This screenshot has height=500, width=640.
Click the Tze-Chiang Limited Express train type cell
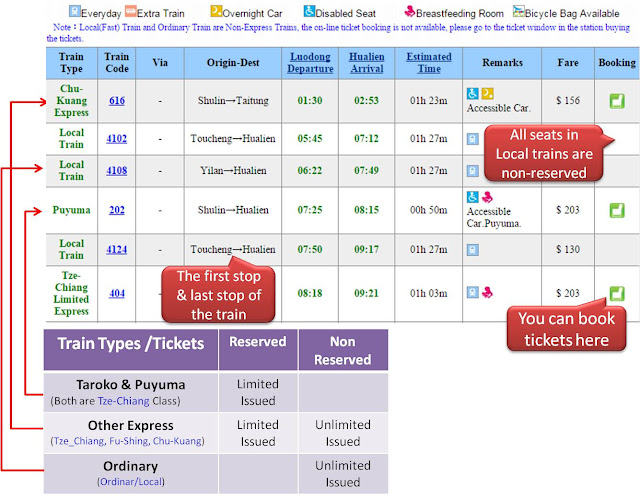pos(71,293)
